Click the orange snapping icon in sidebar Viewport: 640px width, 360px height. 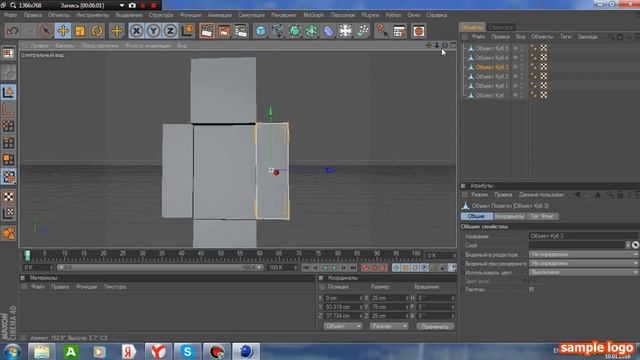(8, 233)
